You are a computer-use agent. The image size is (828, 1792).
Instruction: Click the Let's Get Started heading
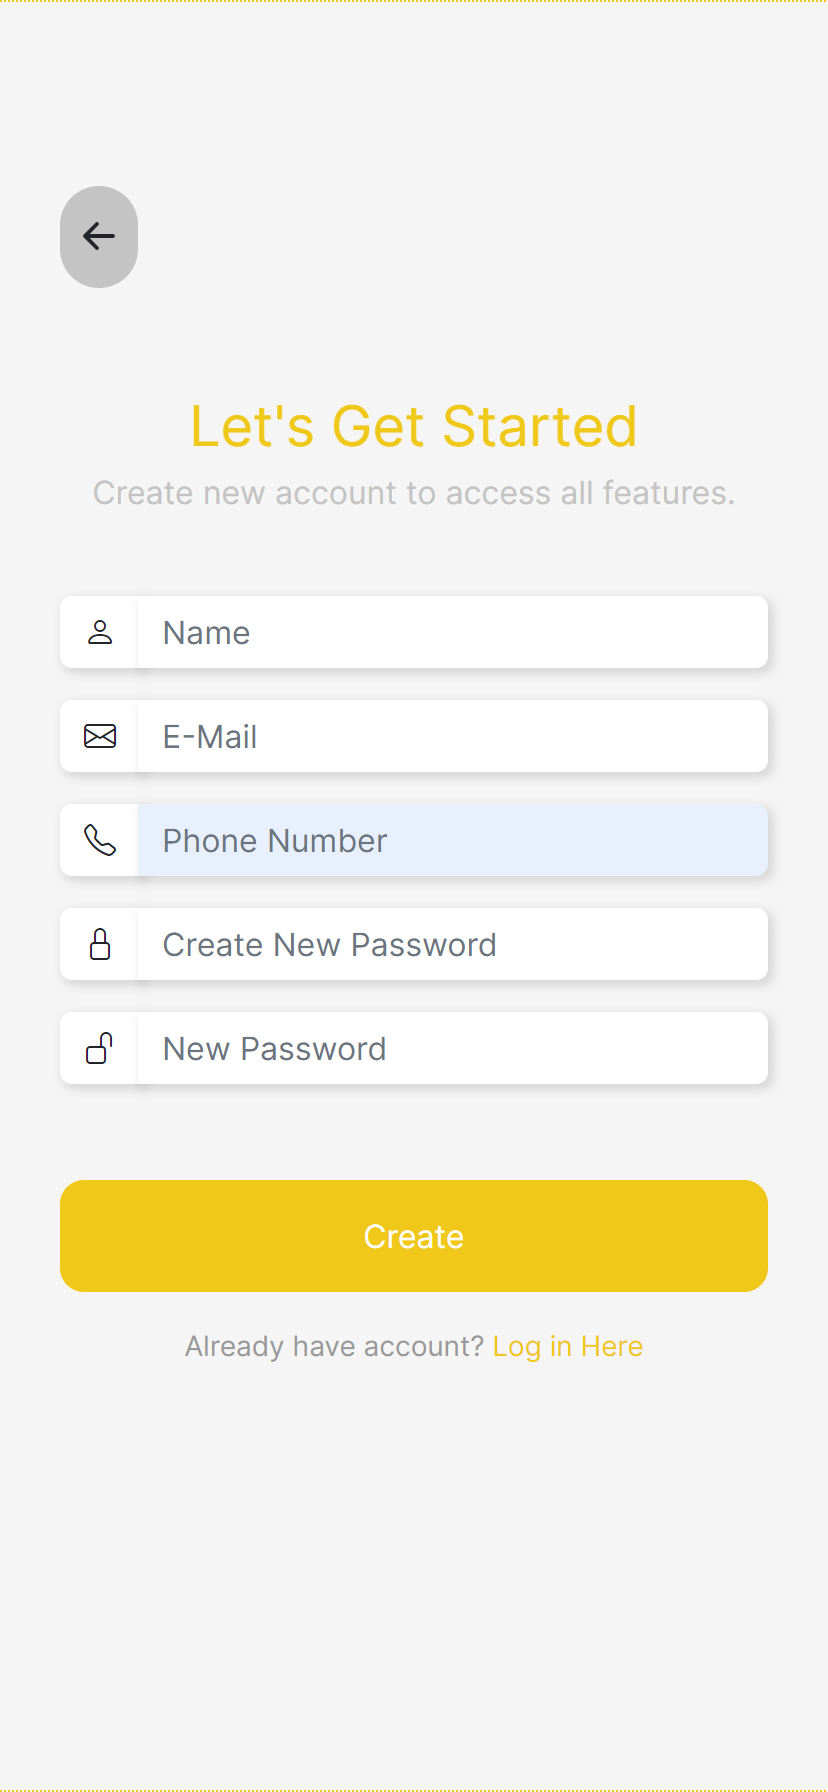point(414,425)
